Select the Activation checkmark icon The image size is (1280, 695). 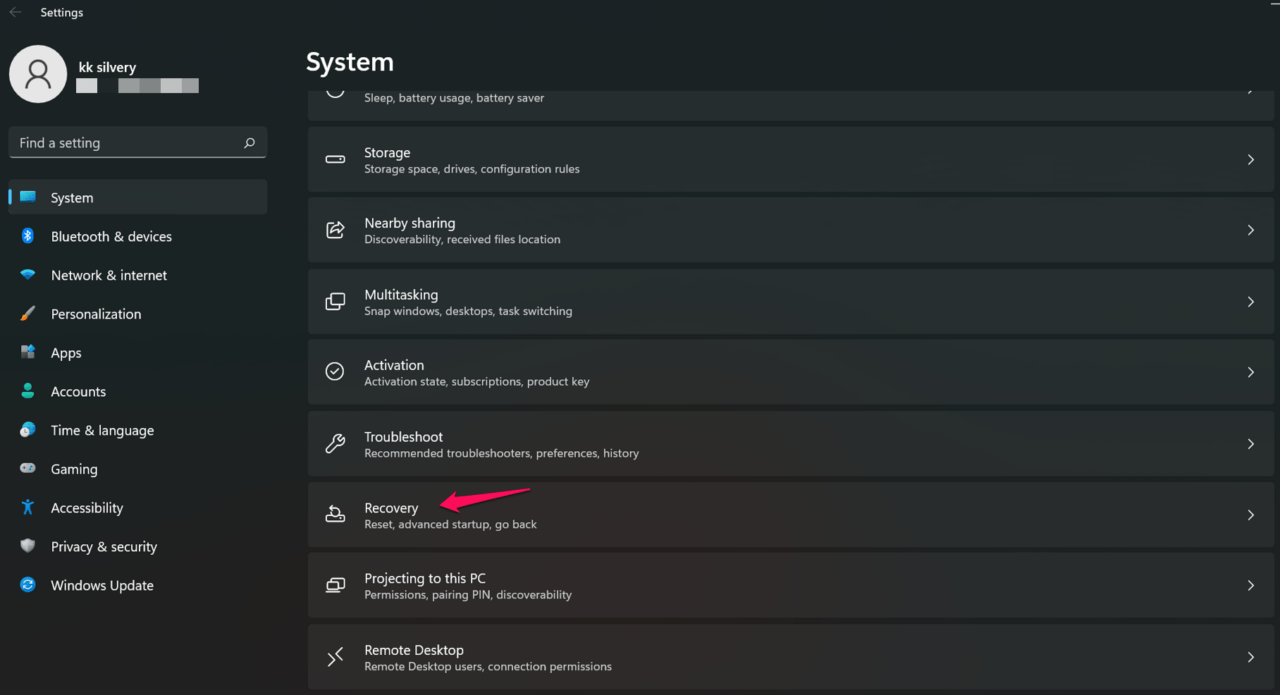pos(335,372)
